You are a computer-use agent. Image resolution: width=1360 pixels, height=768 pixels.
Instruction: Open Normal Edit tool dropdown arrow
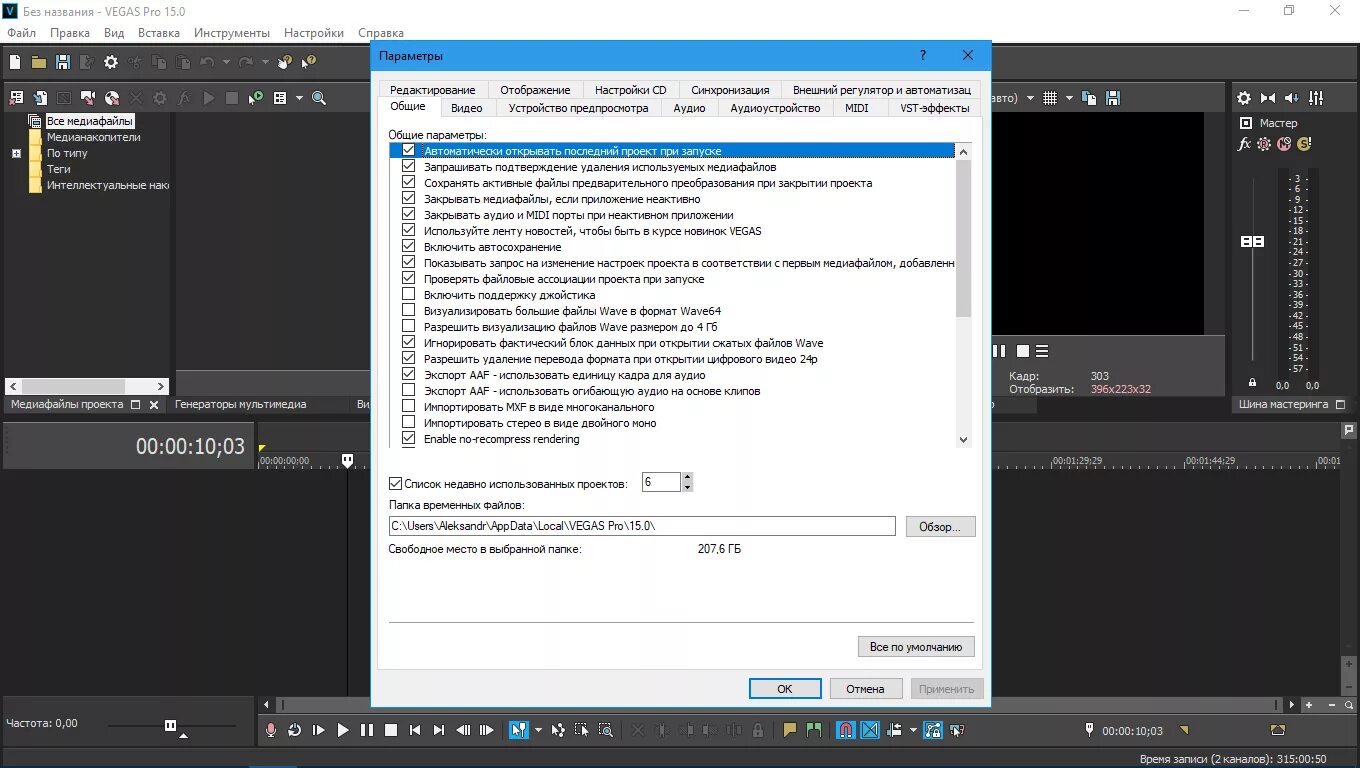click(538, 730)
